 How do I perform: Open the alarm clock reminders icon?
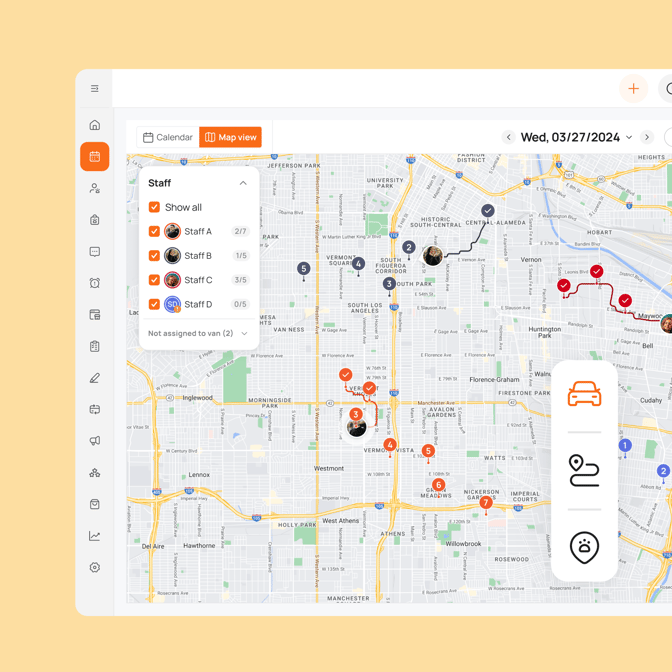(95, 283)
